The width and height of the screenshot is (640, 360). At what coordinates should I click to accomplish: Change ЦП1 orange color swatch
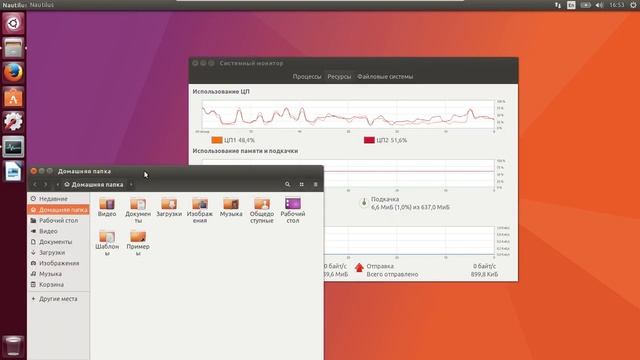click(x=217, y=140)
